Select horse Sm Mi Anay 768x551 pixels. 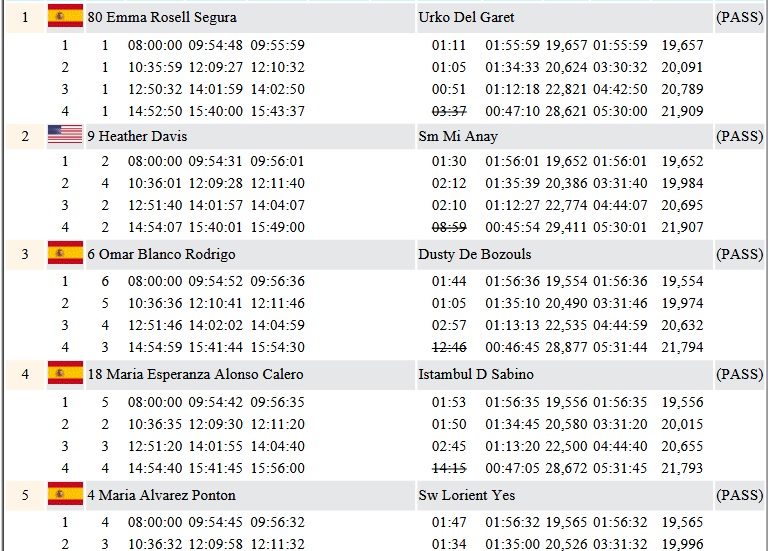tap(457, 137)
